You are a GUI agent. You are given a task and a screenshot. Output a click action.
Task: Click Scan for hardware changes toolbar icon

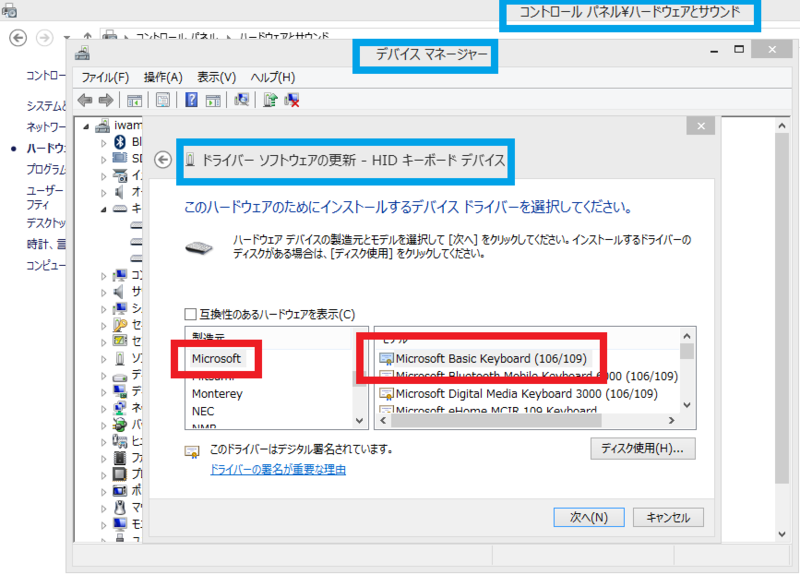241,99
